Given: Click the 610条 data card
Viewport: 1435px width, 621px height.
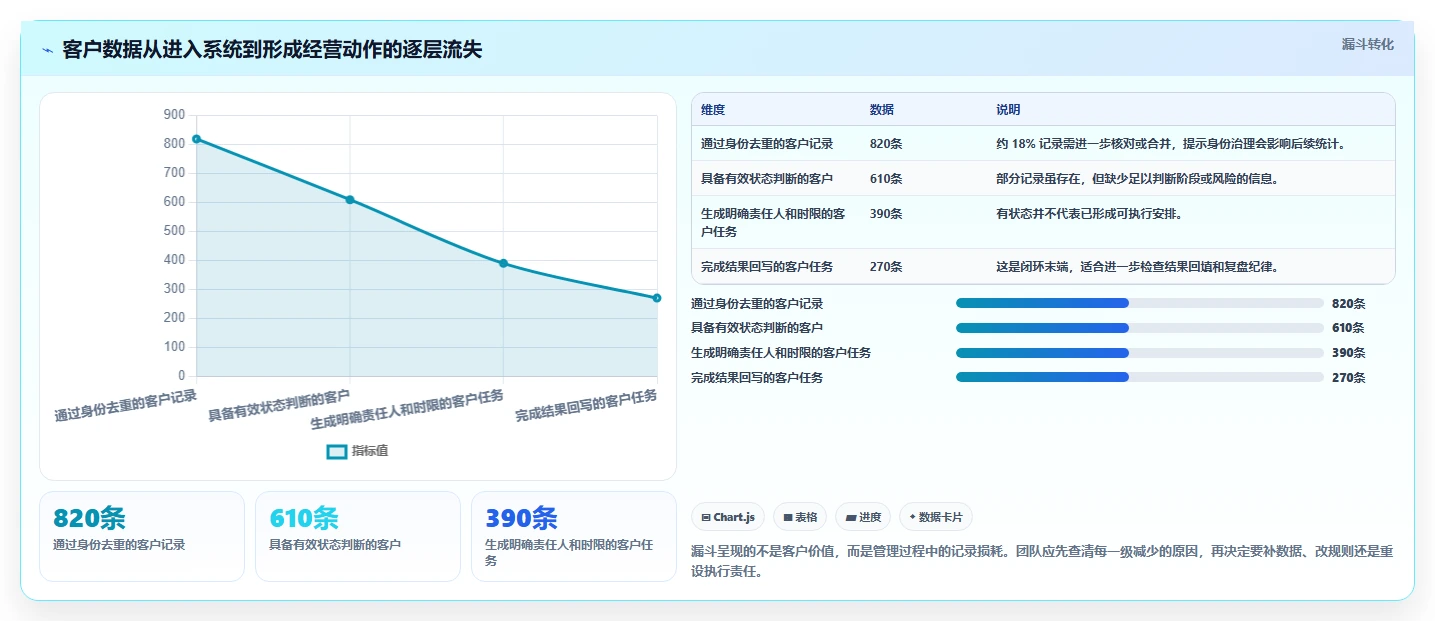Looking at the screenshot, I should (x=358, y=536).
